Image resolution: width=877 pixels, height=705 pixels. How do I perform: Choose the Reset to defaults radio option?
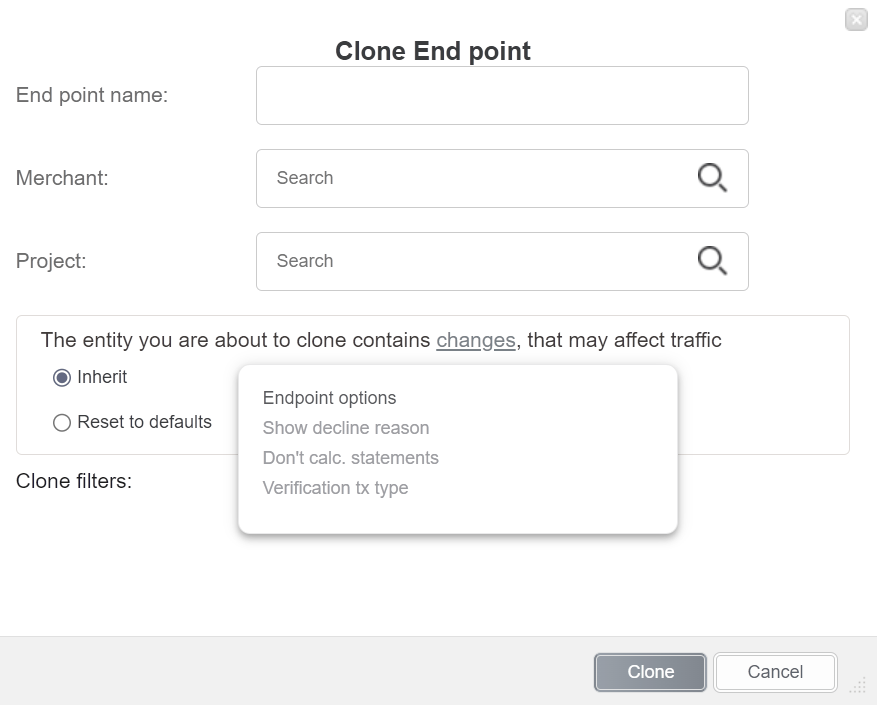tap(62, 423)
